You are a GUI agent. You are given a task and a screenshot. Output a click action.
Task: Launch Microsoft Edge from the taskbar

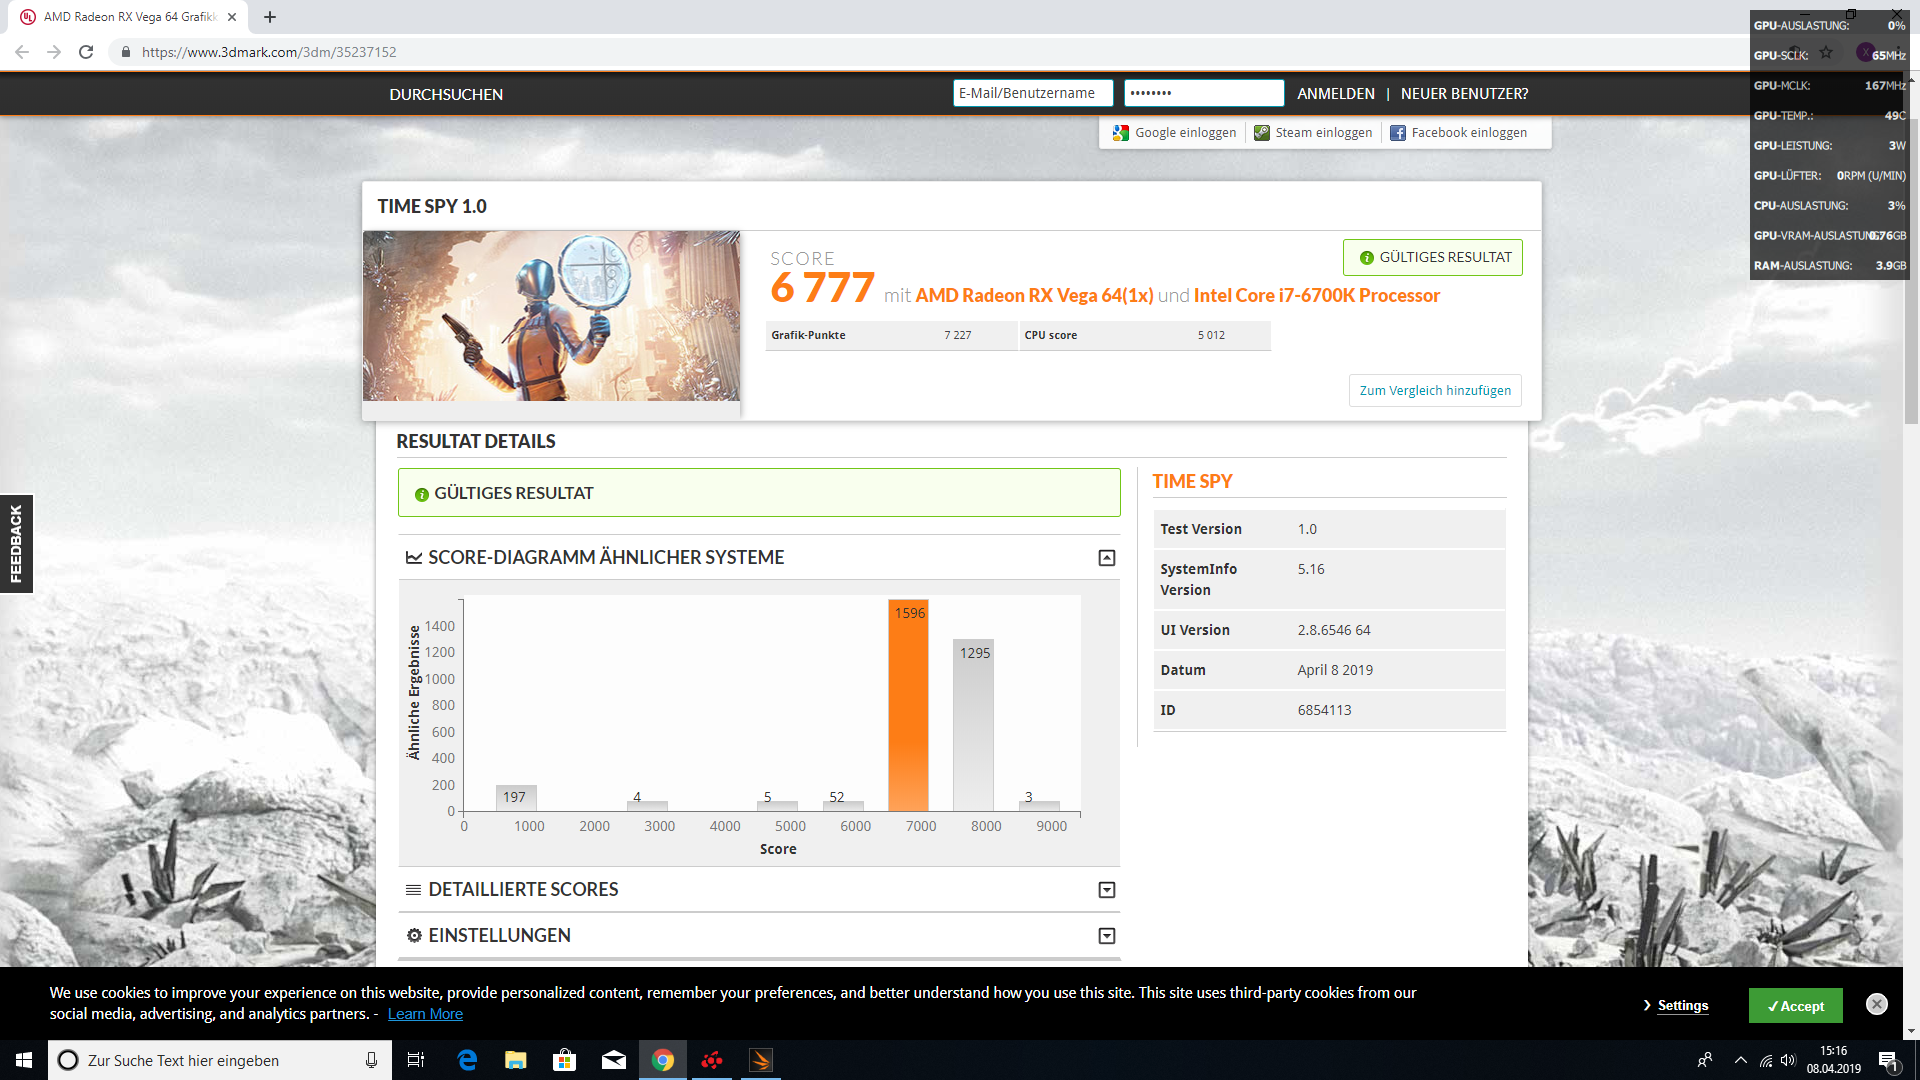467,1060
